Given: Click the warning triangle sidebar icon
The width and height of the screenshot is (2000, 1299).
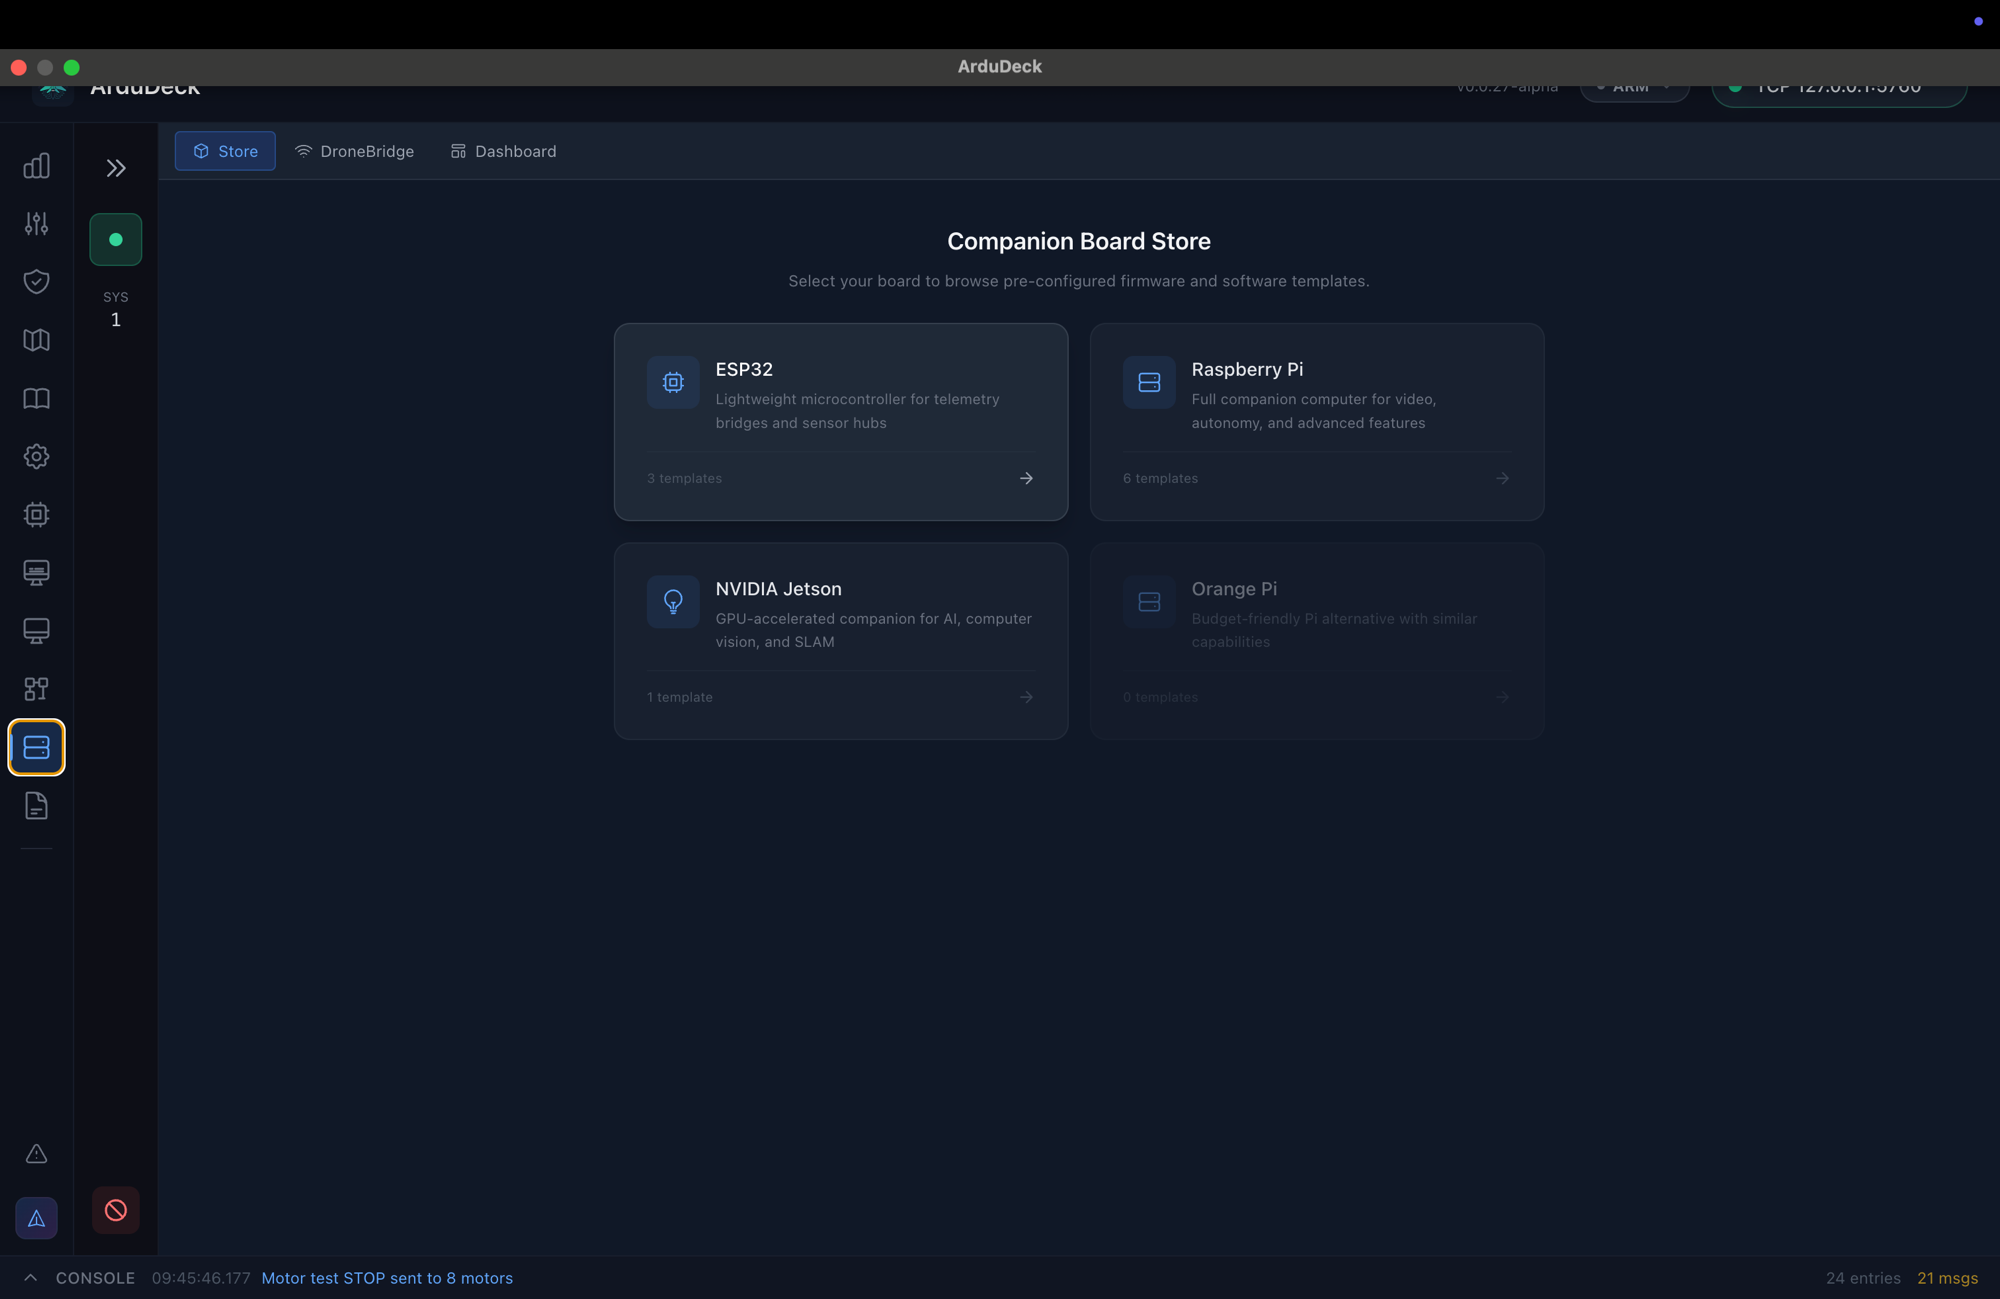Looking at the screenshot, I should click(36, 1154).
